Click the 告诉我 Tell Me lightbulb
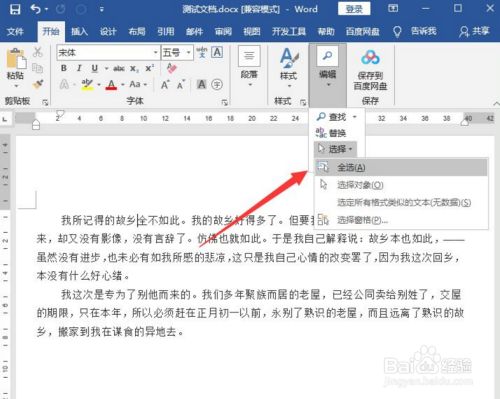This screenshot has width=500, height=399. 397,32
